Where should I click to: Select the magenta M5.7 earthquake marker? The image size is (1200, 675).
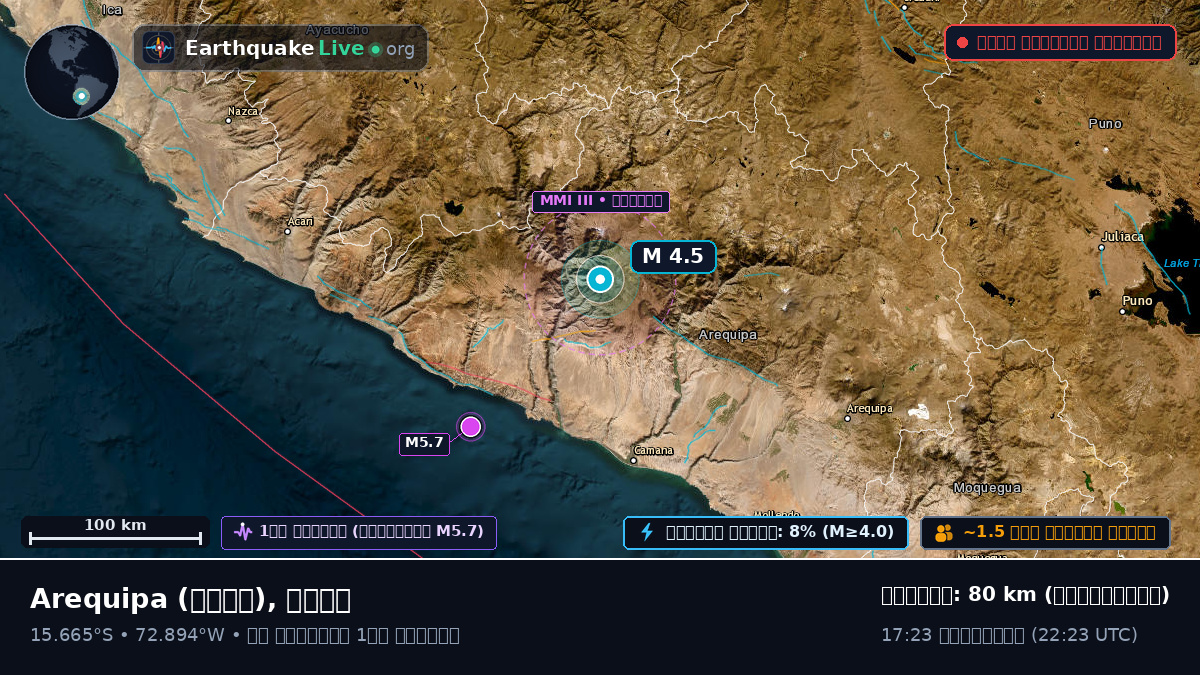[x=471, y=427]
